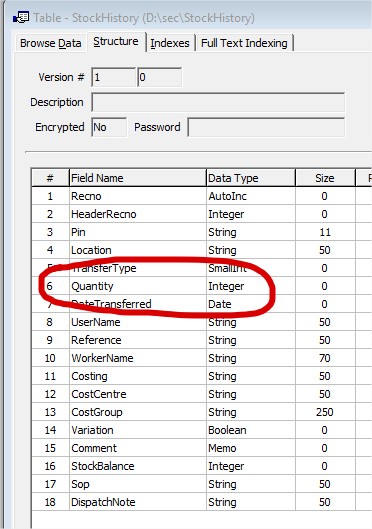
Task: Select the CostGroup field name
Action: coord(97,412)
